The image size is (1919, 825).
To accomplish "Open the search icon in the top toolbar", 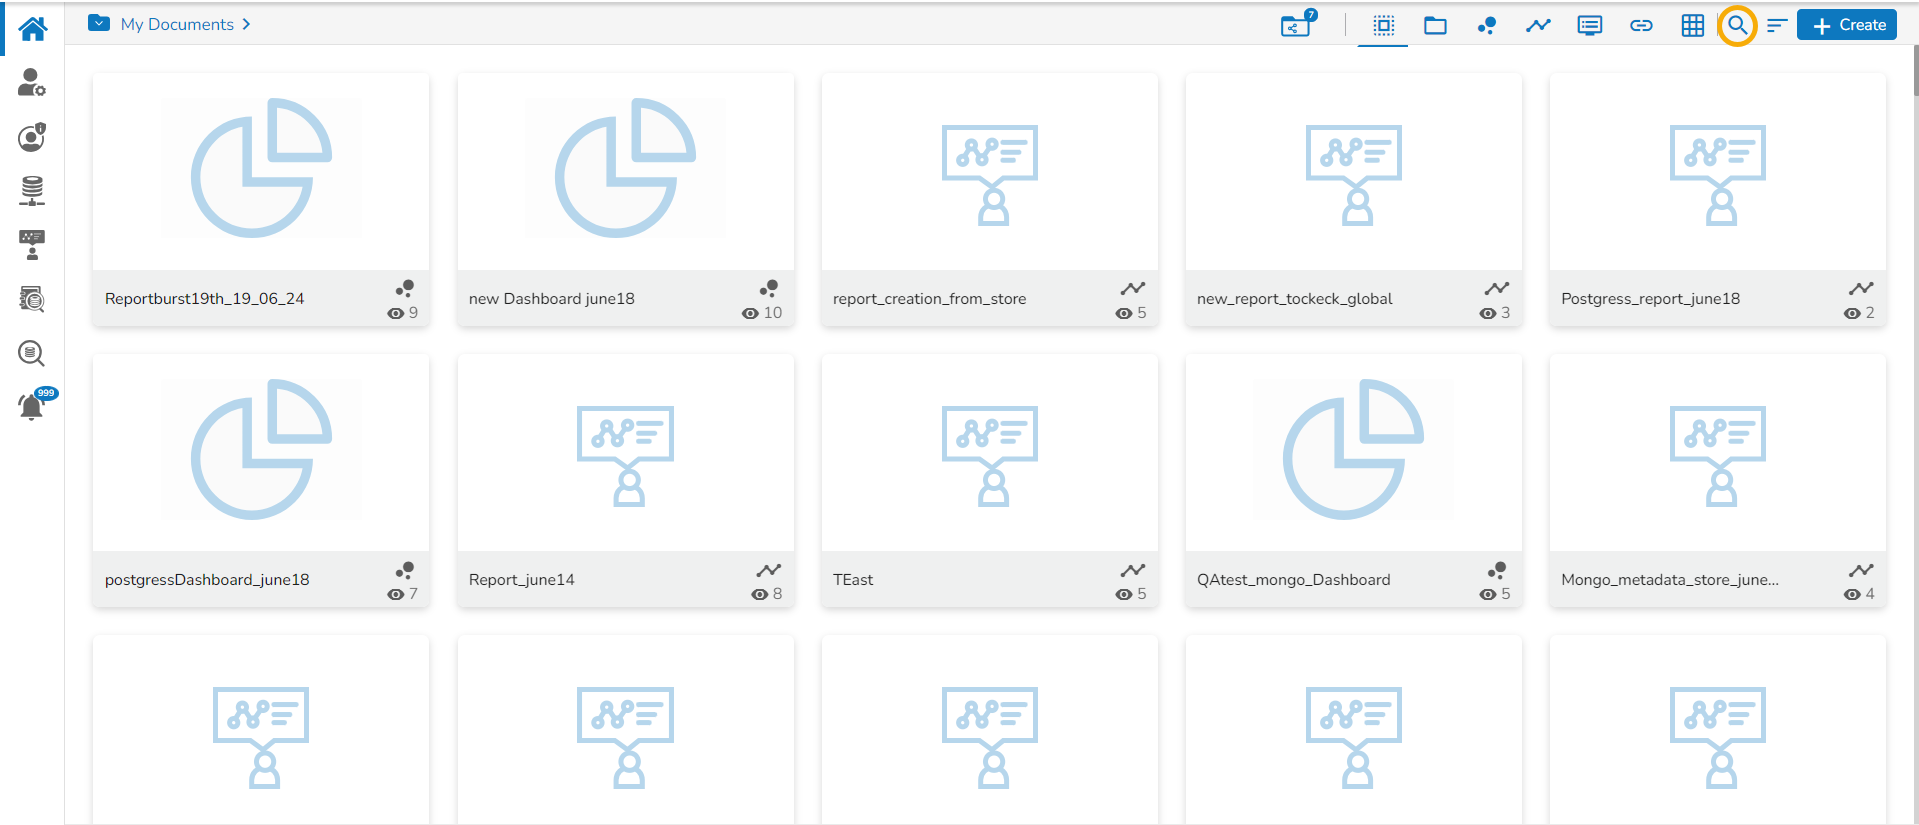I will coord(1737,25).
